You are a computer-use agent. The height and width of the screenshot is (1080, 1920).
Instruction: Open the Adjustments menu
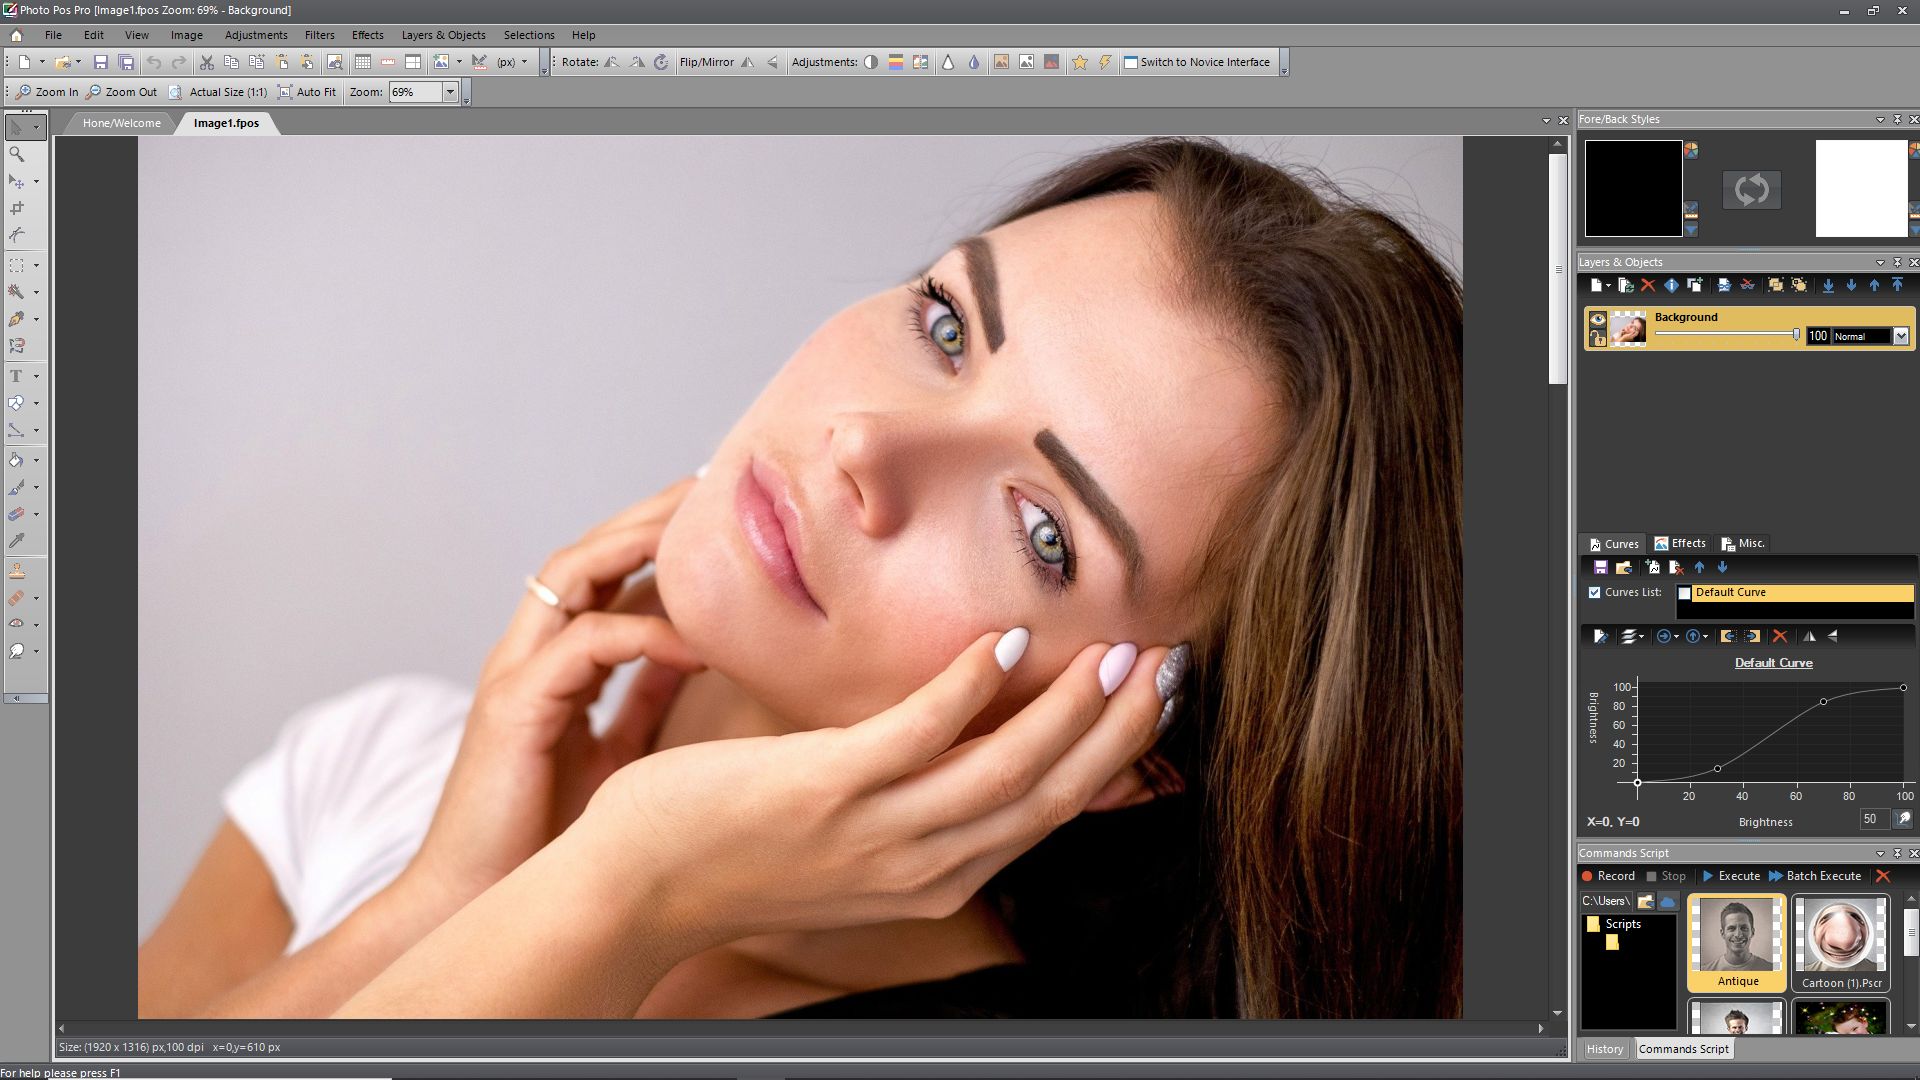coord(256,35)
